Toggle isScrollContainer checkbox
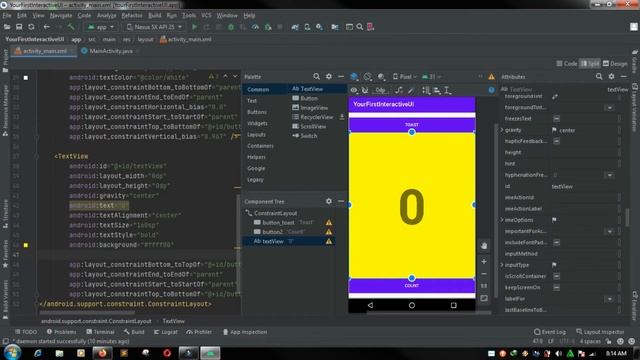 [x=556, y=276]
